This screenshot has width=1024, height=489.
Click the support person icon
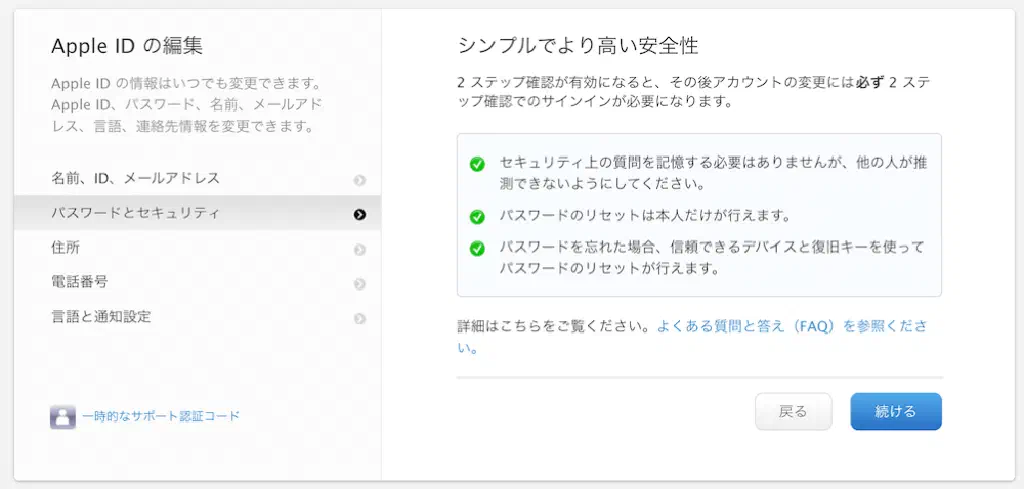[62, 417]
